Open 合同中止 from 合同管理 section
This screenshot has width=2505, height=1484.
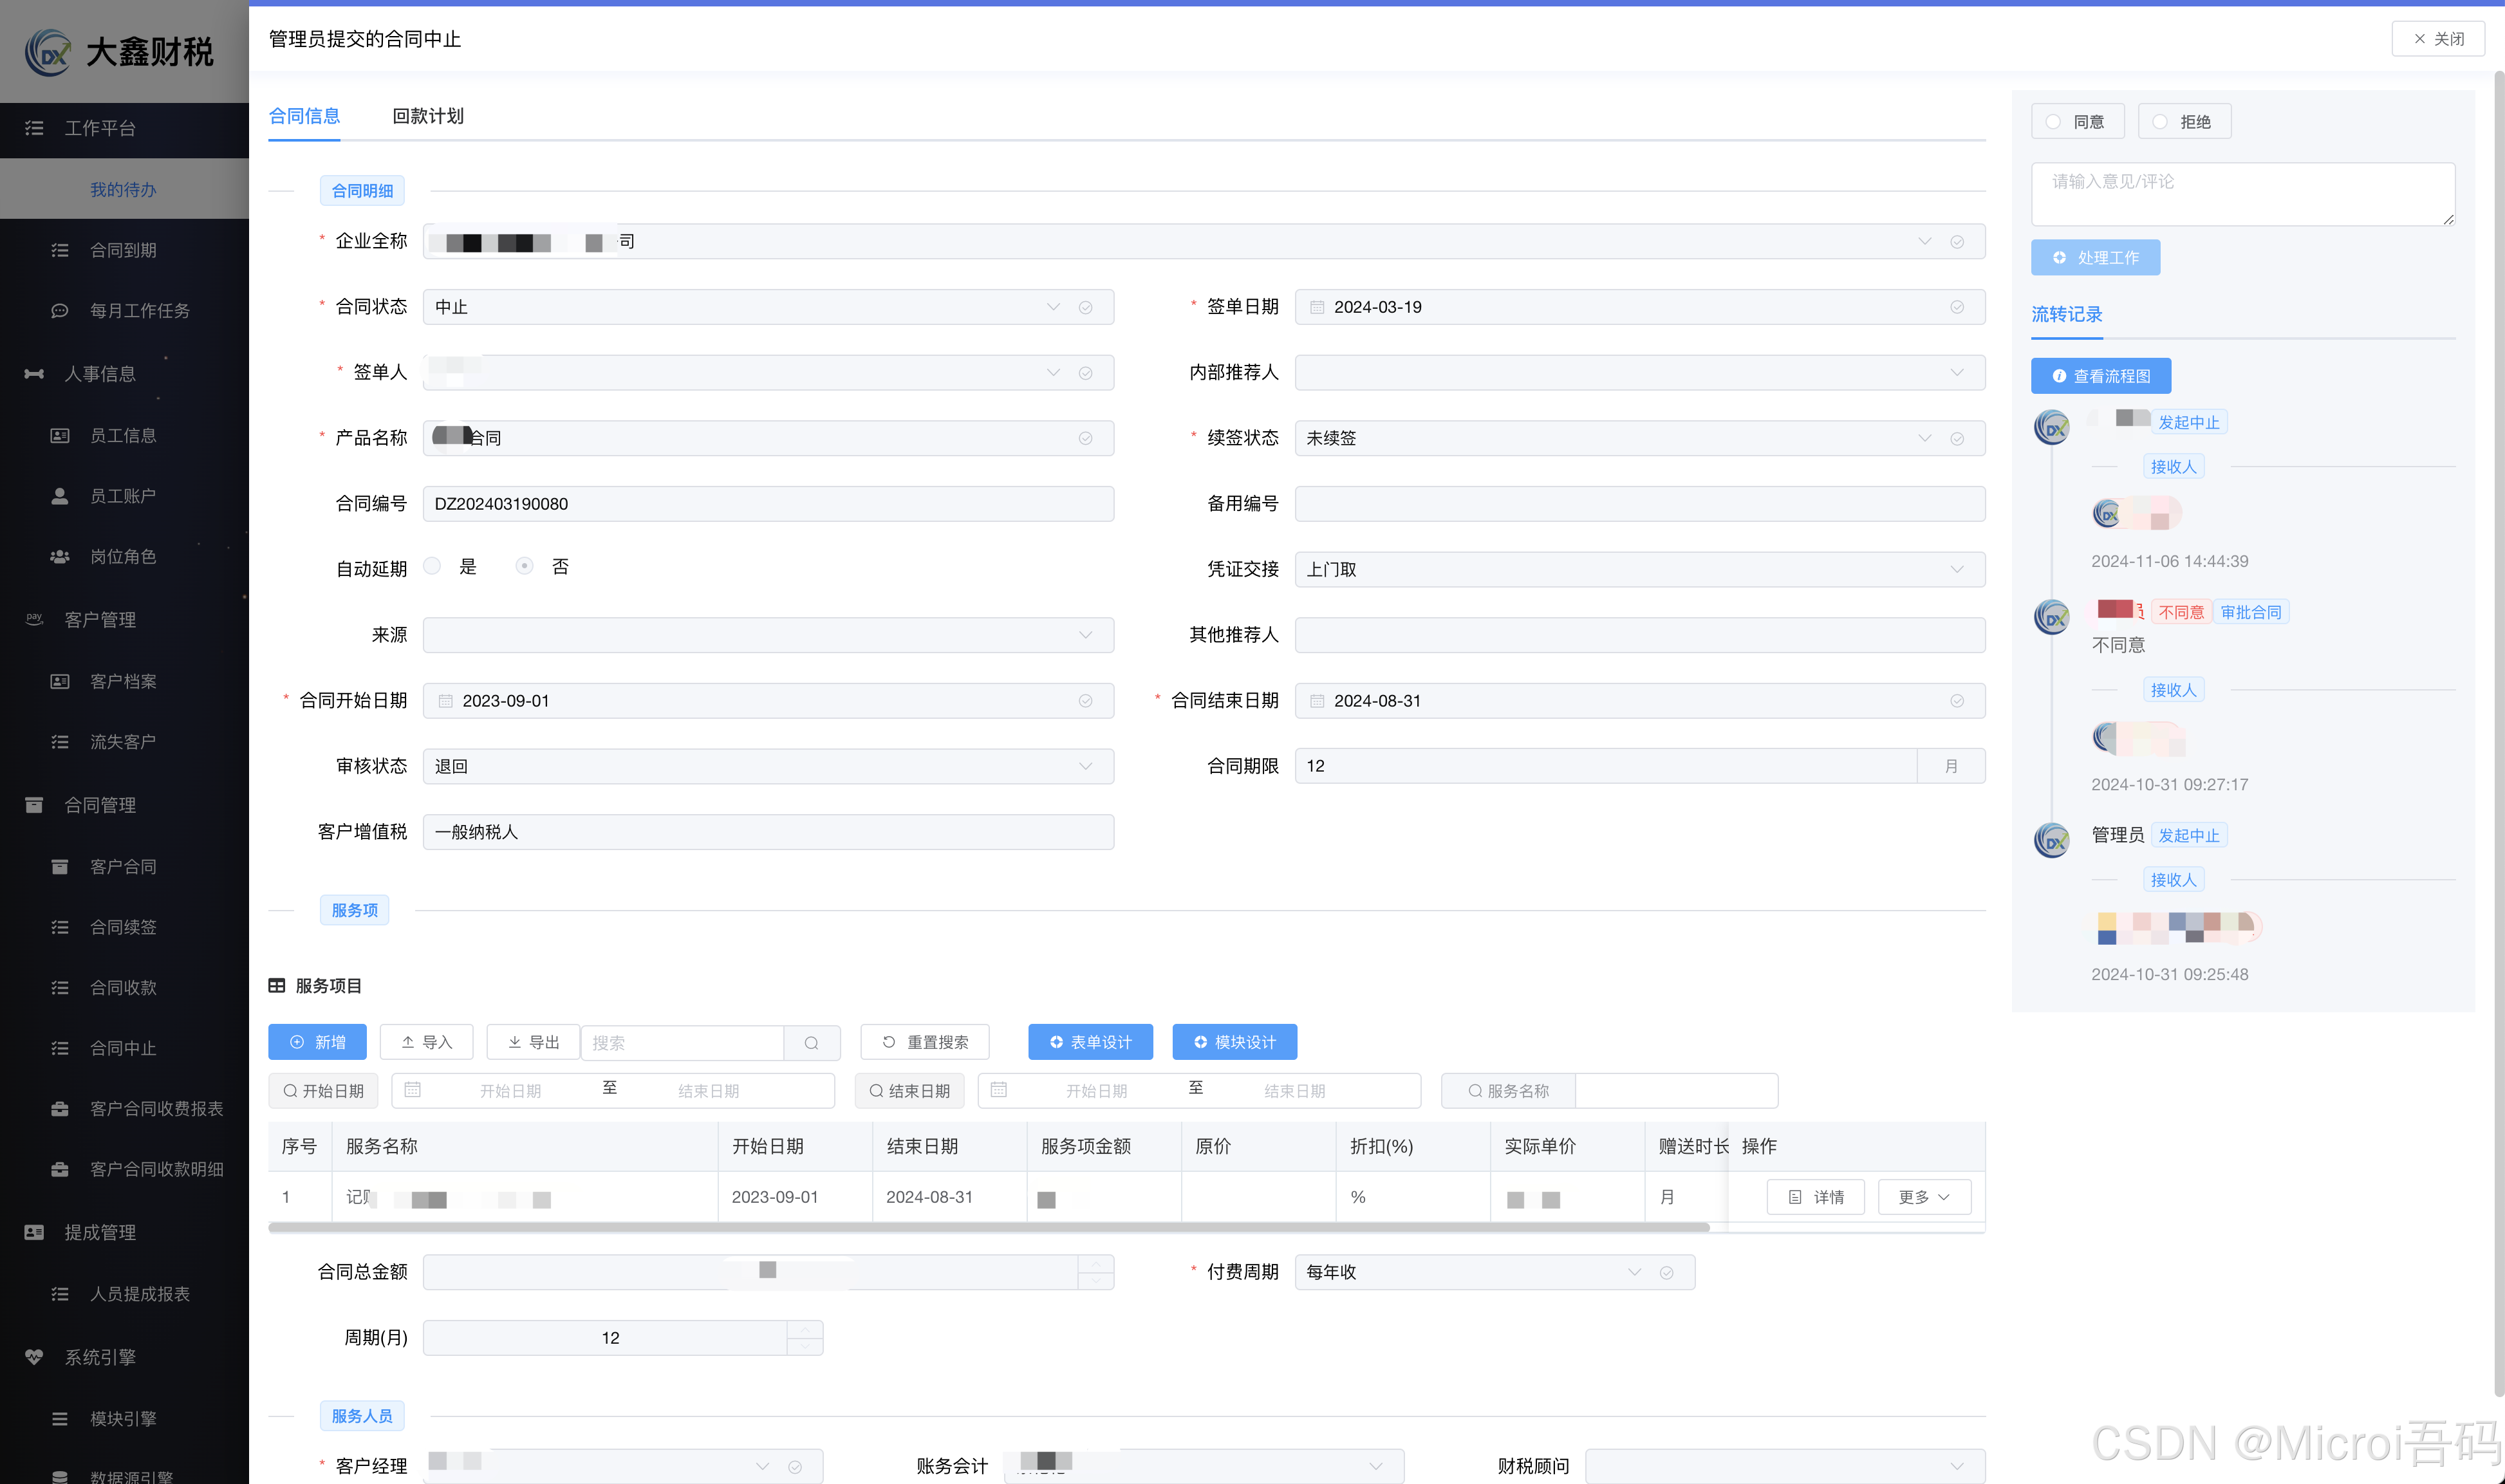[x=122, y=1047]
